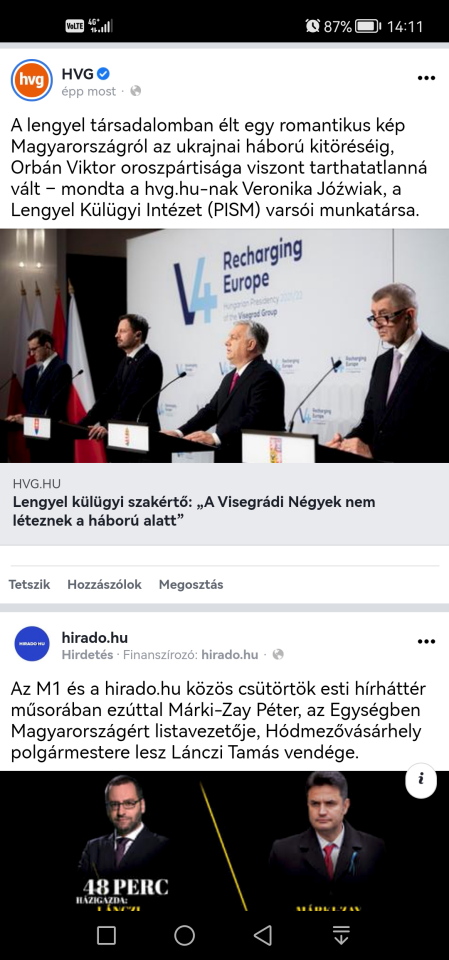Tap the HVG blue verified badge
The height and width of the screenshot is (960, 449).
coord(104,74)
